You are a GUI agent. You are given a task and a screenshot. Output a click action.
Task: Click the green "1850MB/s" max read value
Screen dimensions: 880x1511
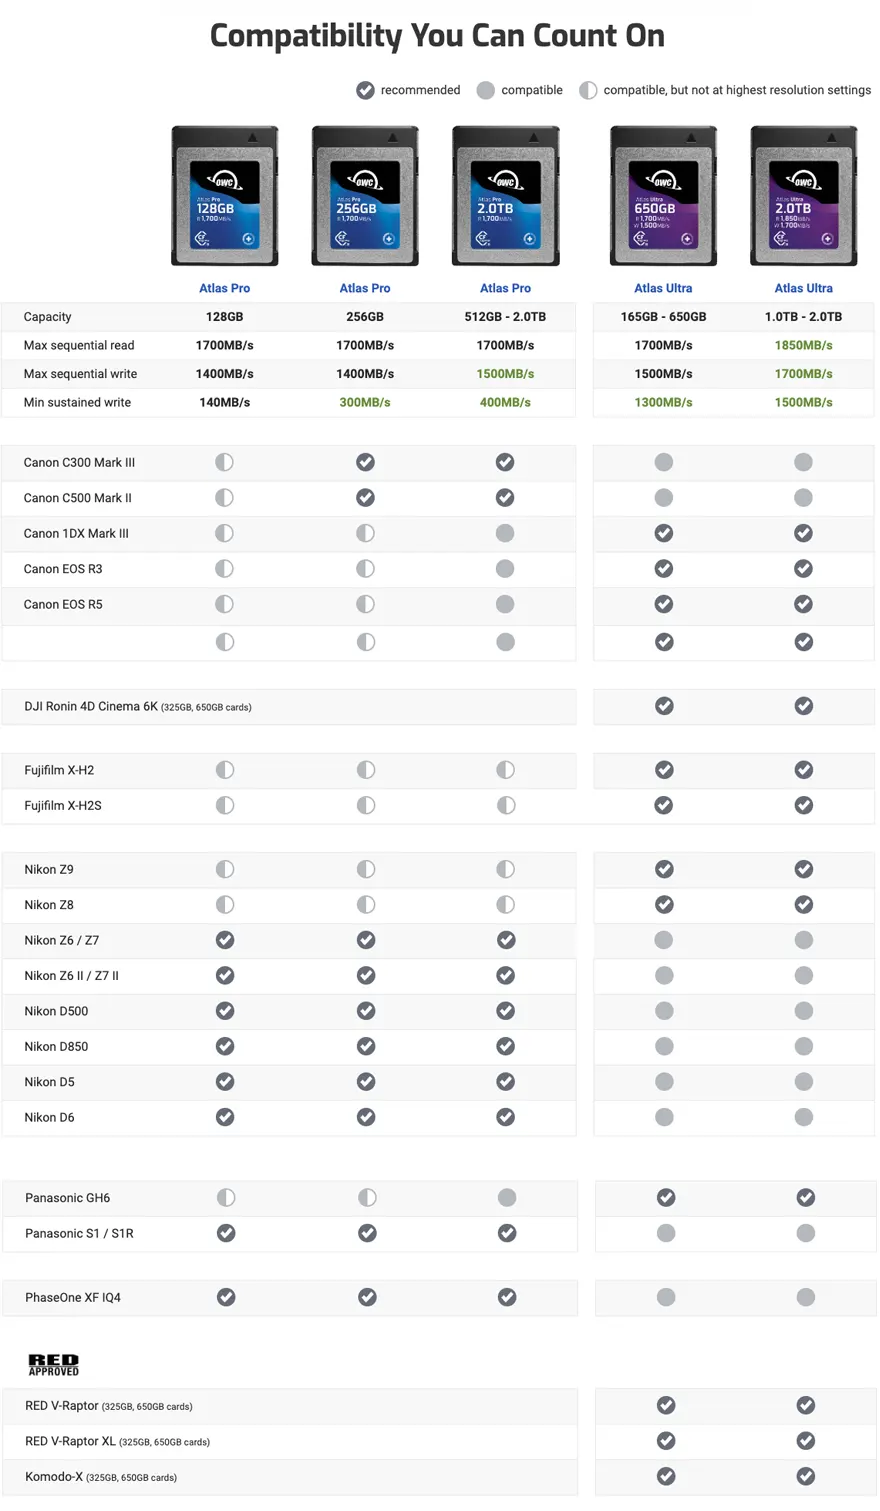click(x=803, y=345)
